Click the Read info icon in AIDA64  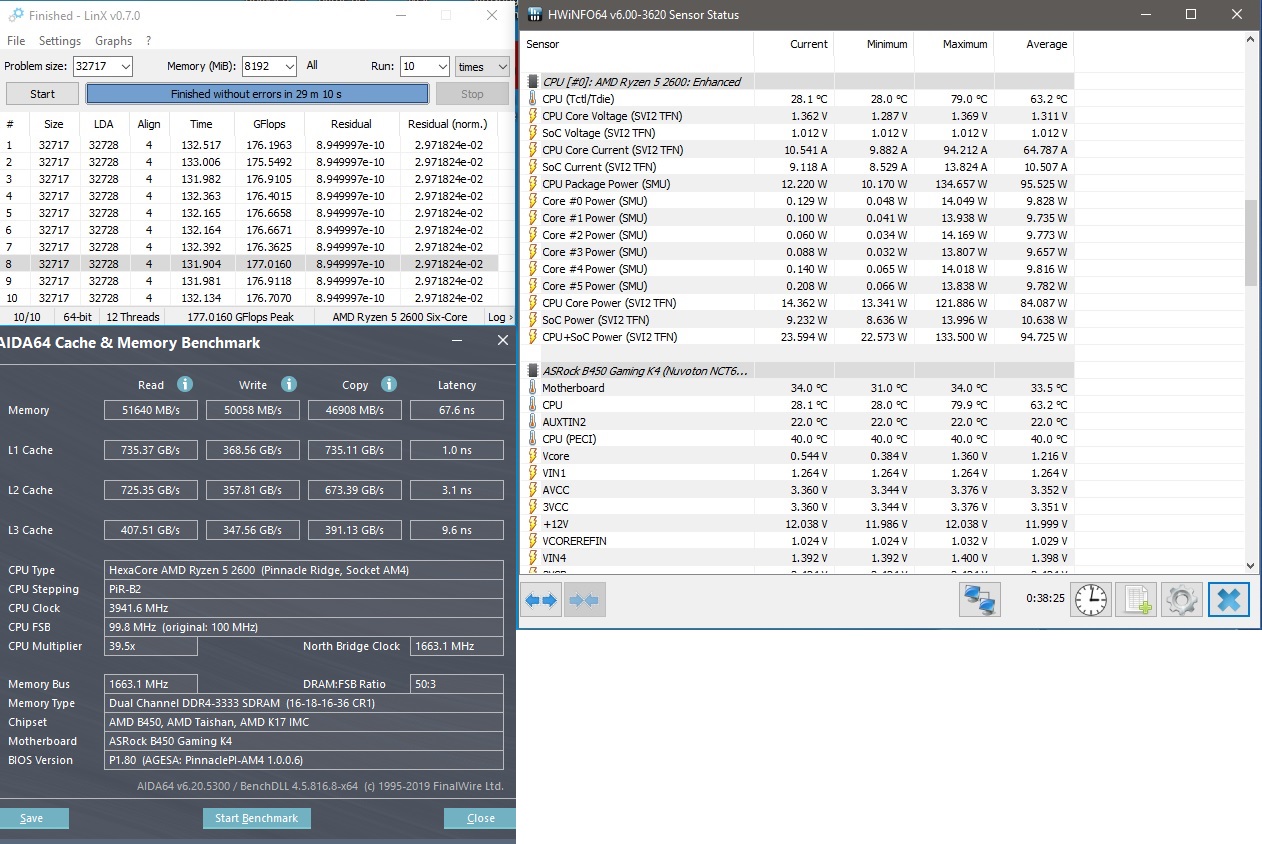pyautogui.click(x=184, y=384)
